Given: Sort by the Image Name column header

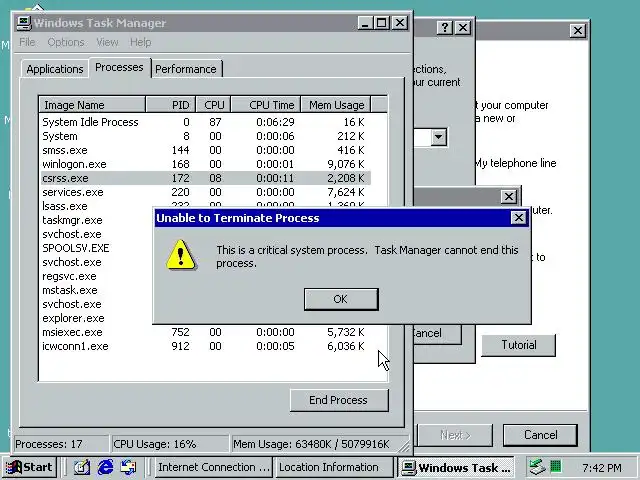Looking at the screenshot, I should pyautogui.click(x=92, y=105).
